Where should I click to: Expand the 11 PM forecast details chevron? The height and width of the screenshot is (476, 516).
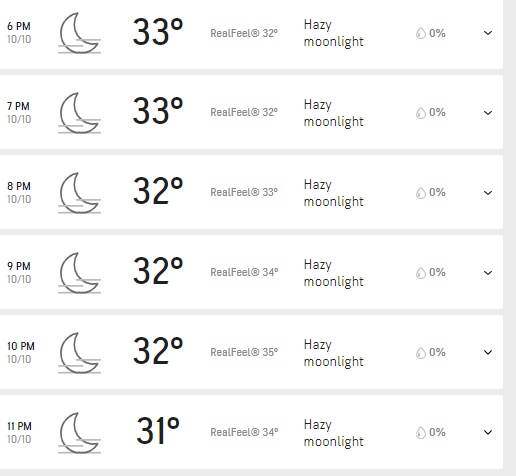488,432
